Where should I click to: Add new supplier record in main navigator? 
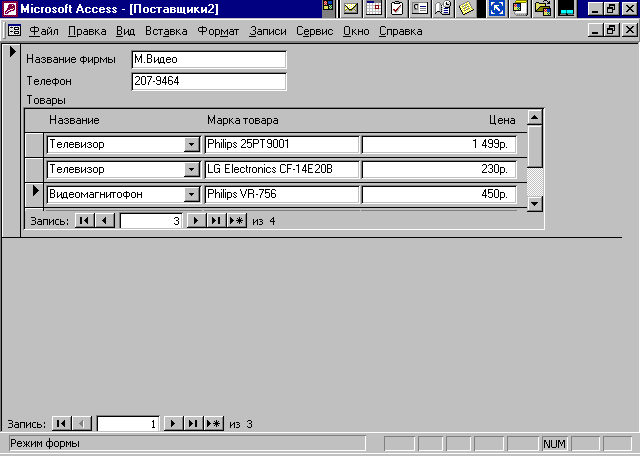pyautogui.click(x=214, y=424)
